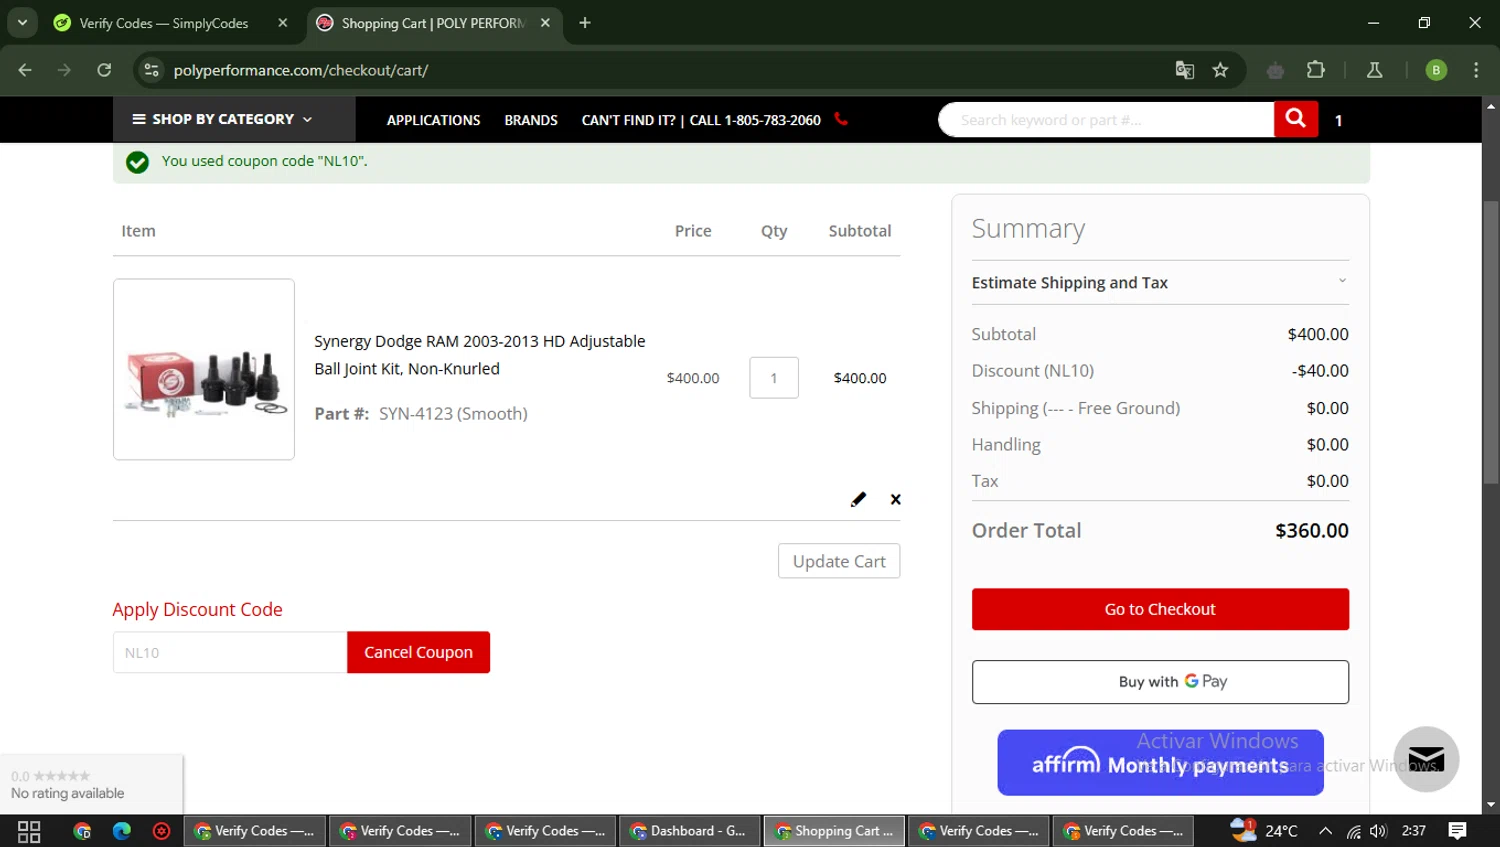Click the browser address bar URL
This screenshot has height=847, width=1500.
300,70
